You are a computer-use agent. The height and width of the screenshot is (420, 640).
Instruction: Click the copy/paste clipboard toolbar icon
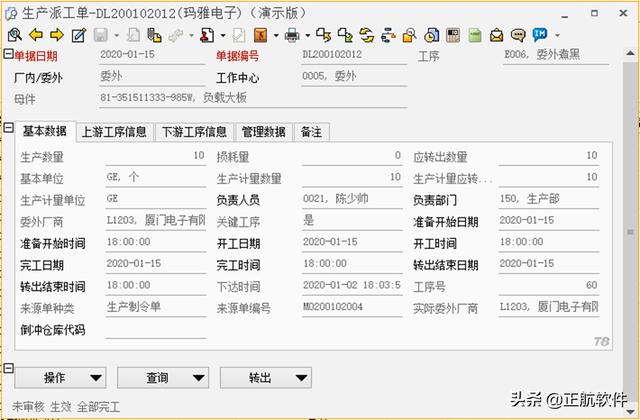154,35
